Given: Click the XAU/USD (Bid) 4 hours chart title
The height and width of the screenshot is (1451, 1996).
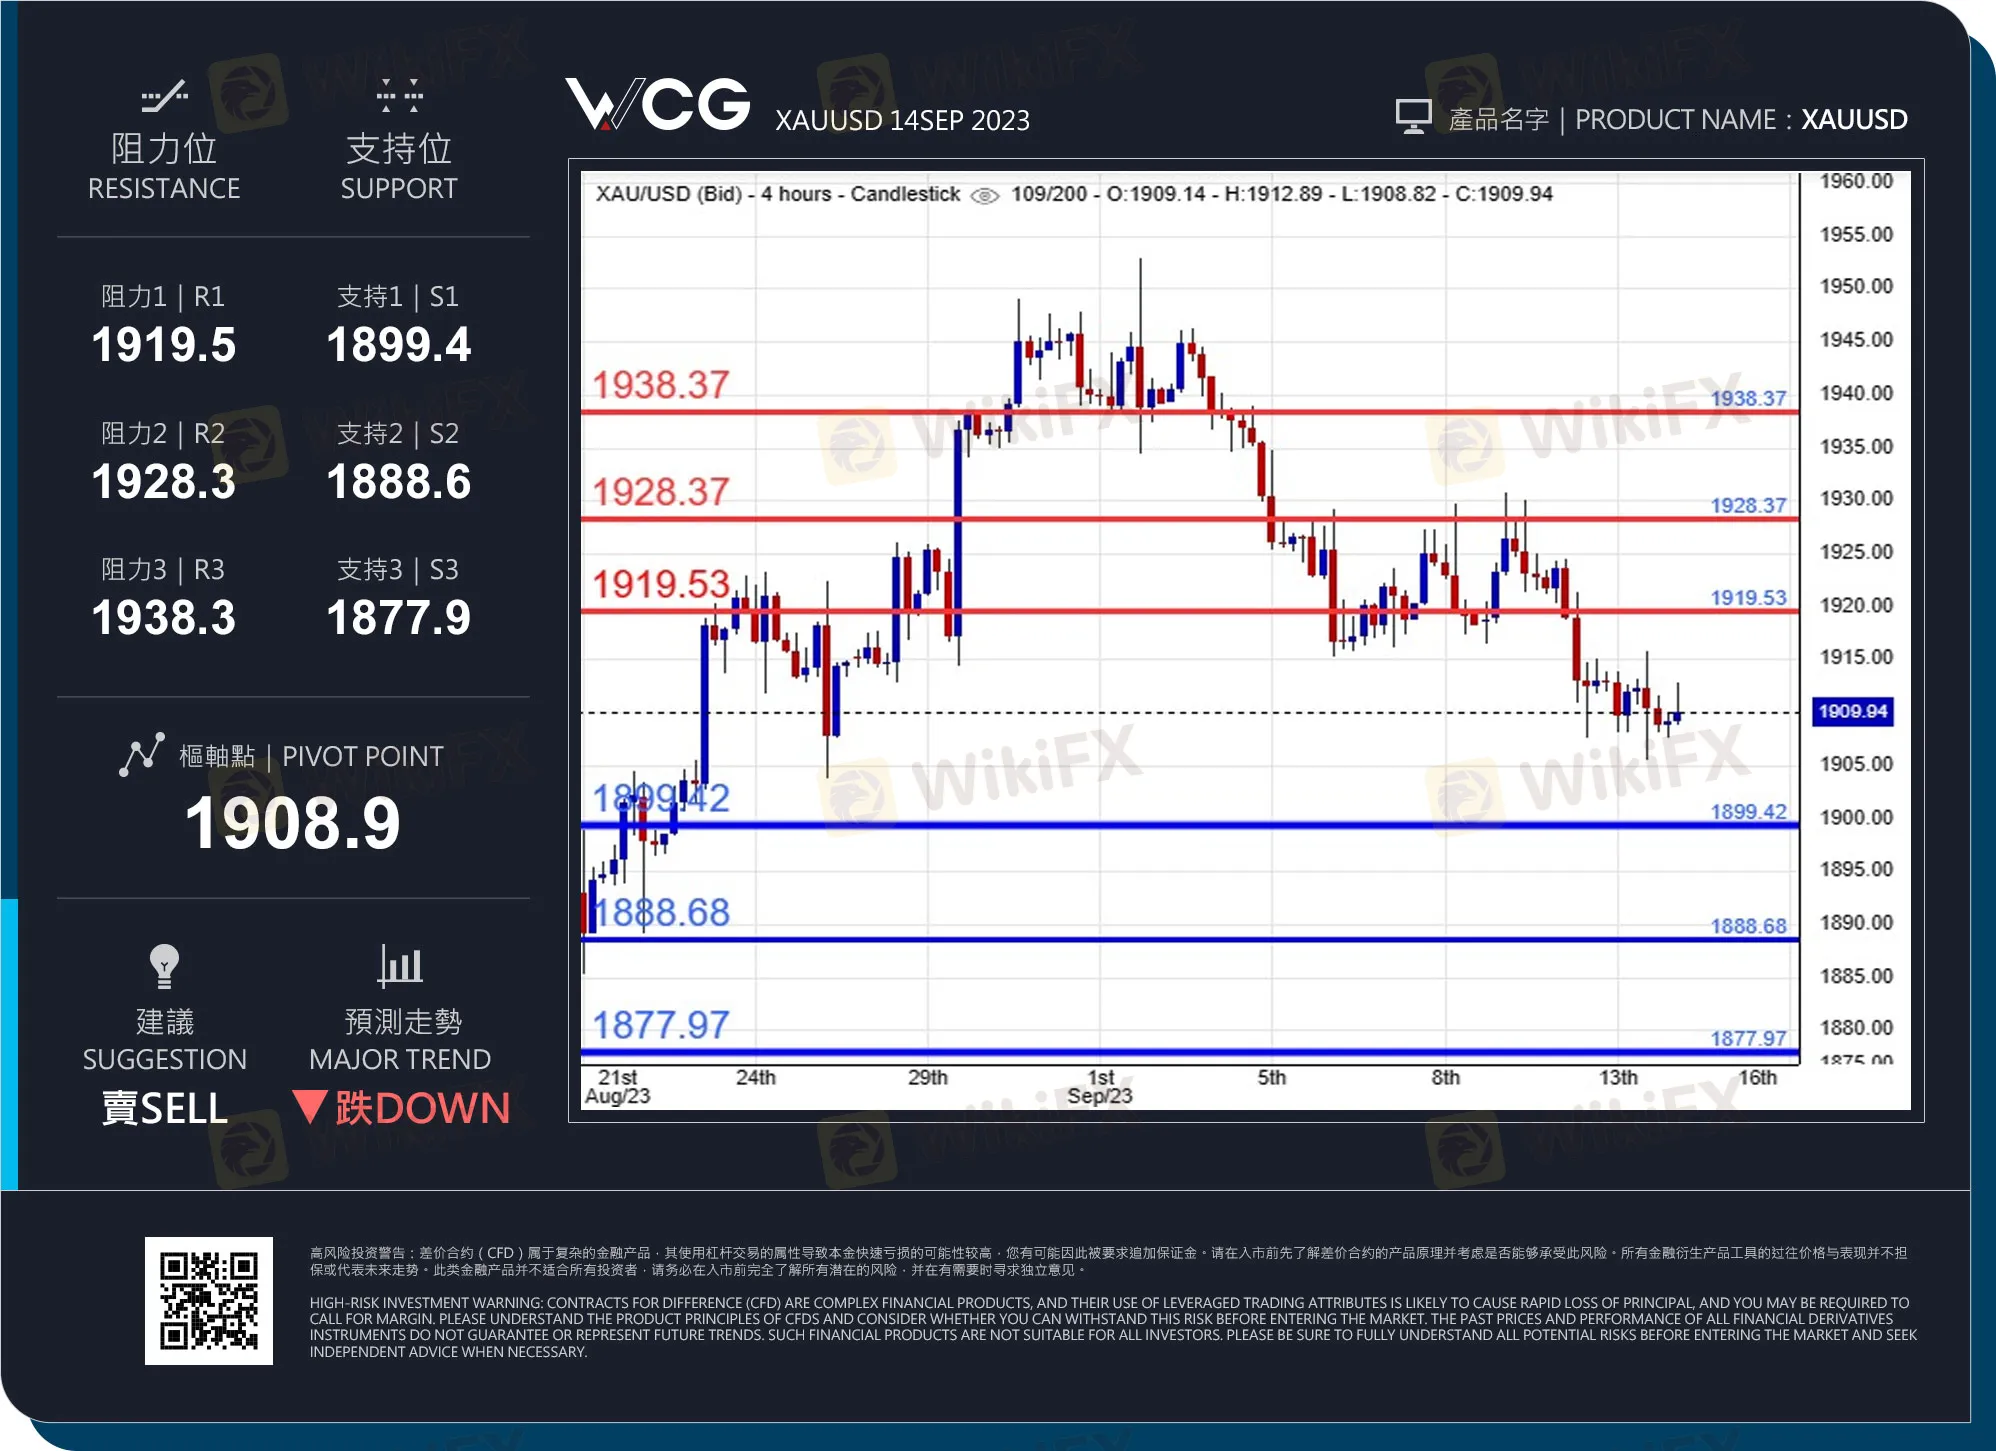Looking at the screenshot, I should [778, 194].
